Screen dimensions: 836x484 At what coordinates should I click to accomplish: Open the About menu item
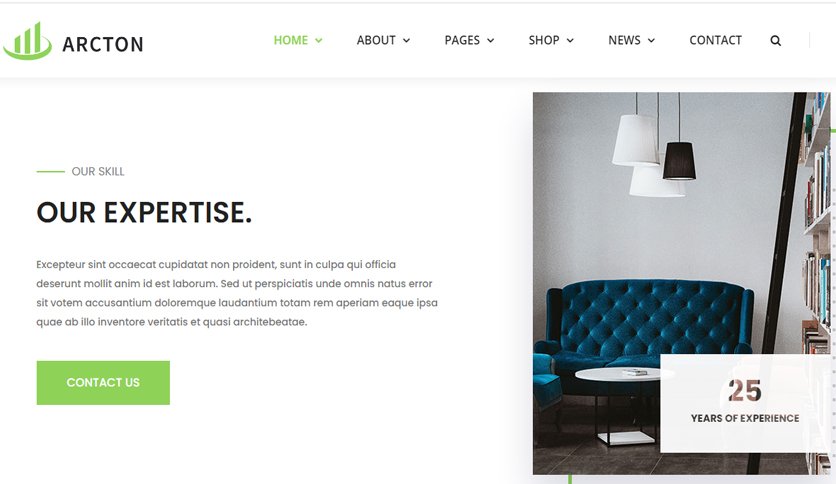[376, 41]
